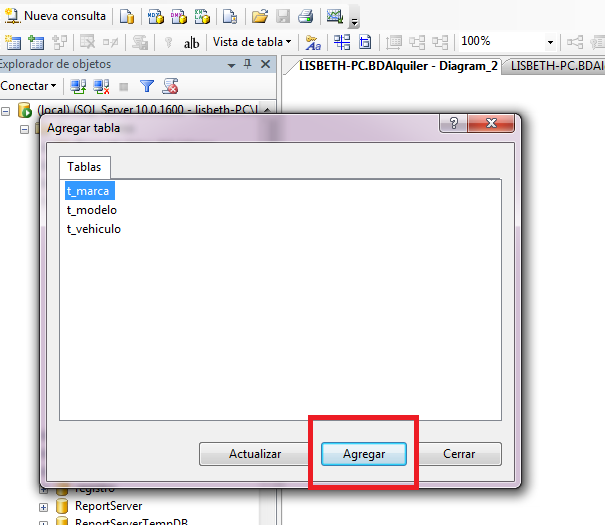Image resolution: width=605 pixels, height=525 pixels.
Task: Click the ab text annotation icon
Action: coord(191,42)
